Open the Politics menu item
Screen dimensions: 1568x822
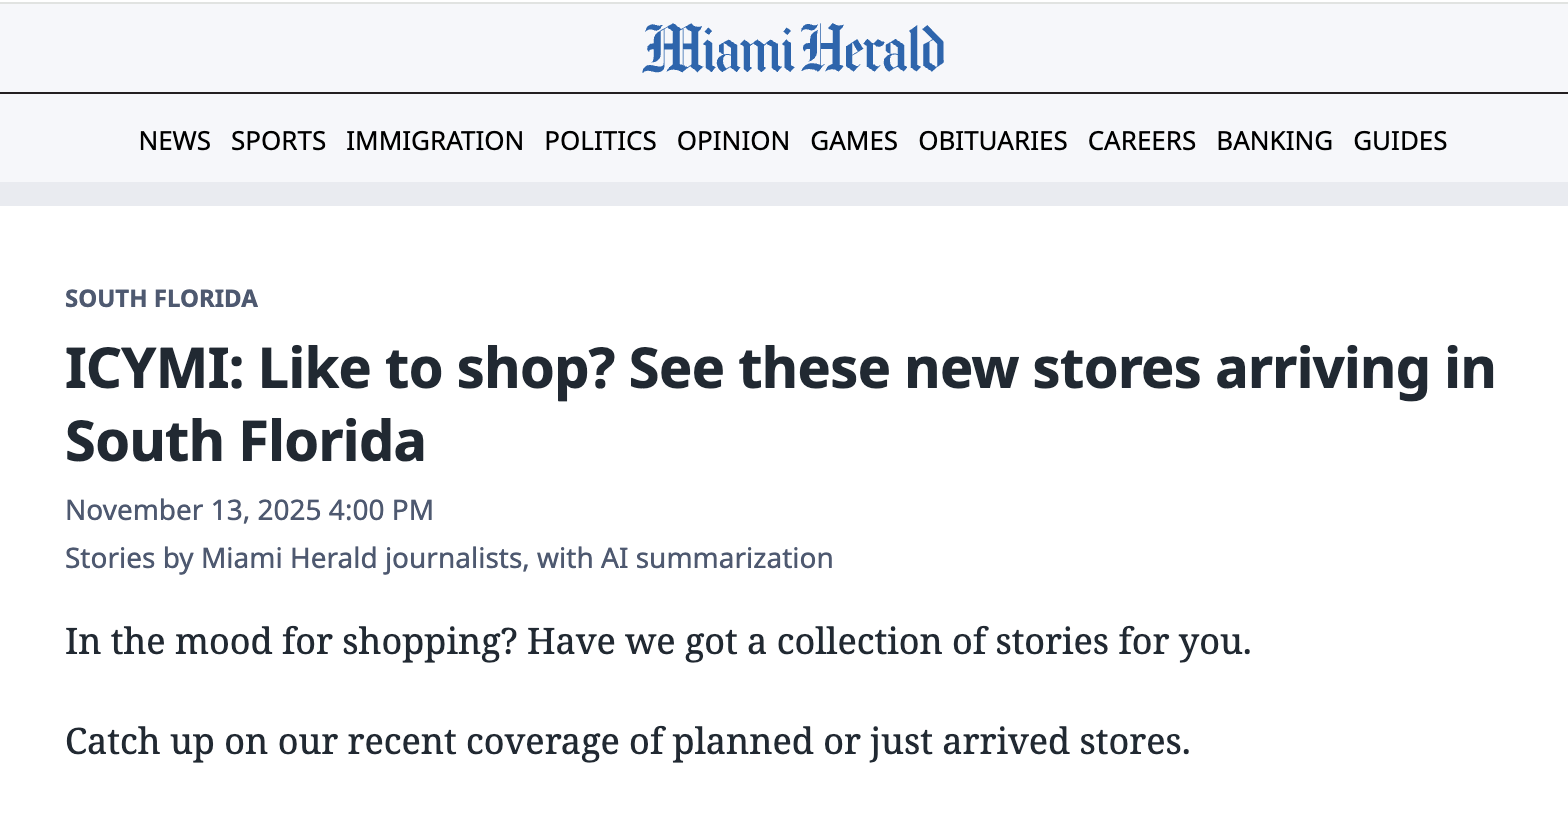tap(600, 141)
